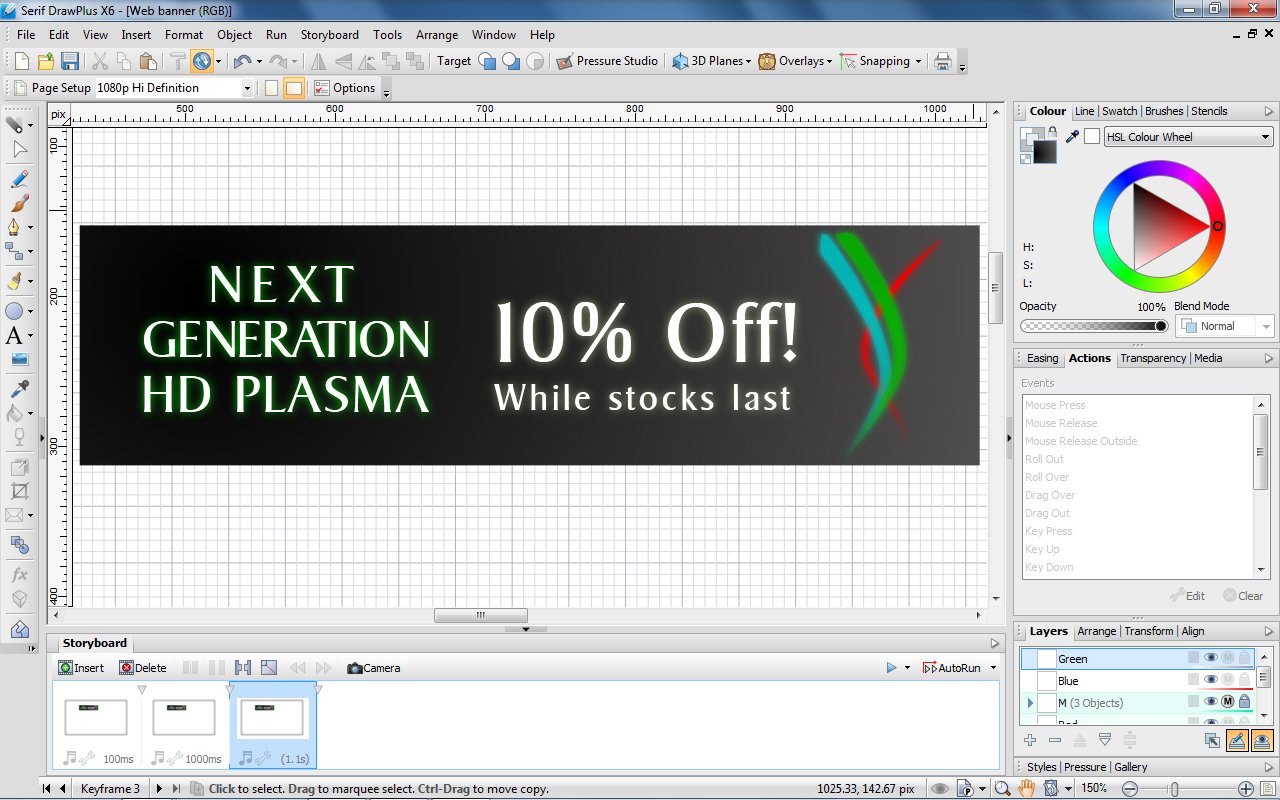
Task: Adjust the Opacity slider
Action: point(1093,325)
